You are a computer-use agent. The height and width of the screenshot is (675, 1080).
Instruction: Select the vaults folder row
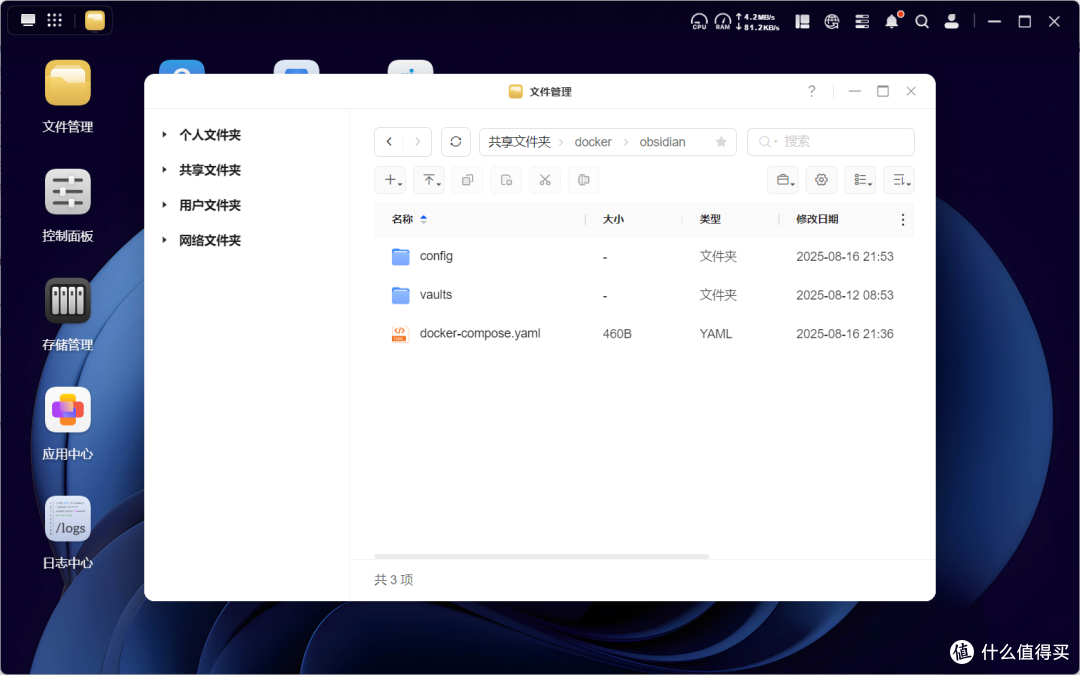click(x=644, y=295)
